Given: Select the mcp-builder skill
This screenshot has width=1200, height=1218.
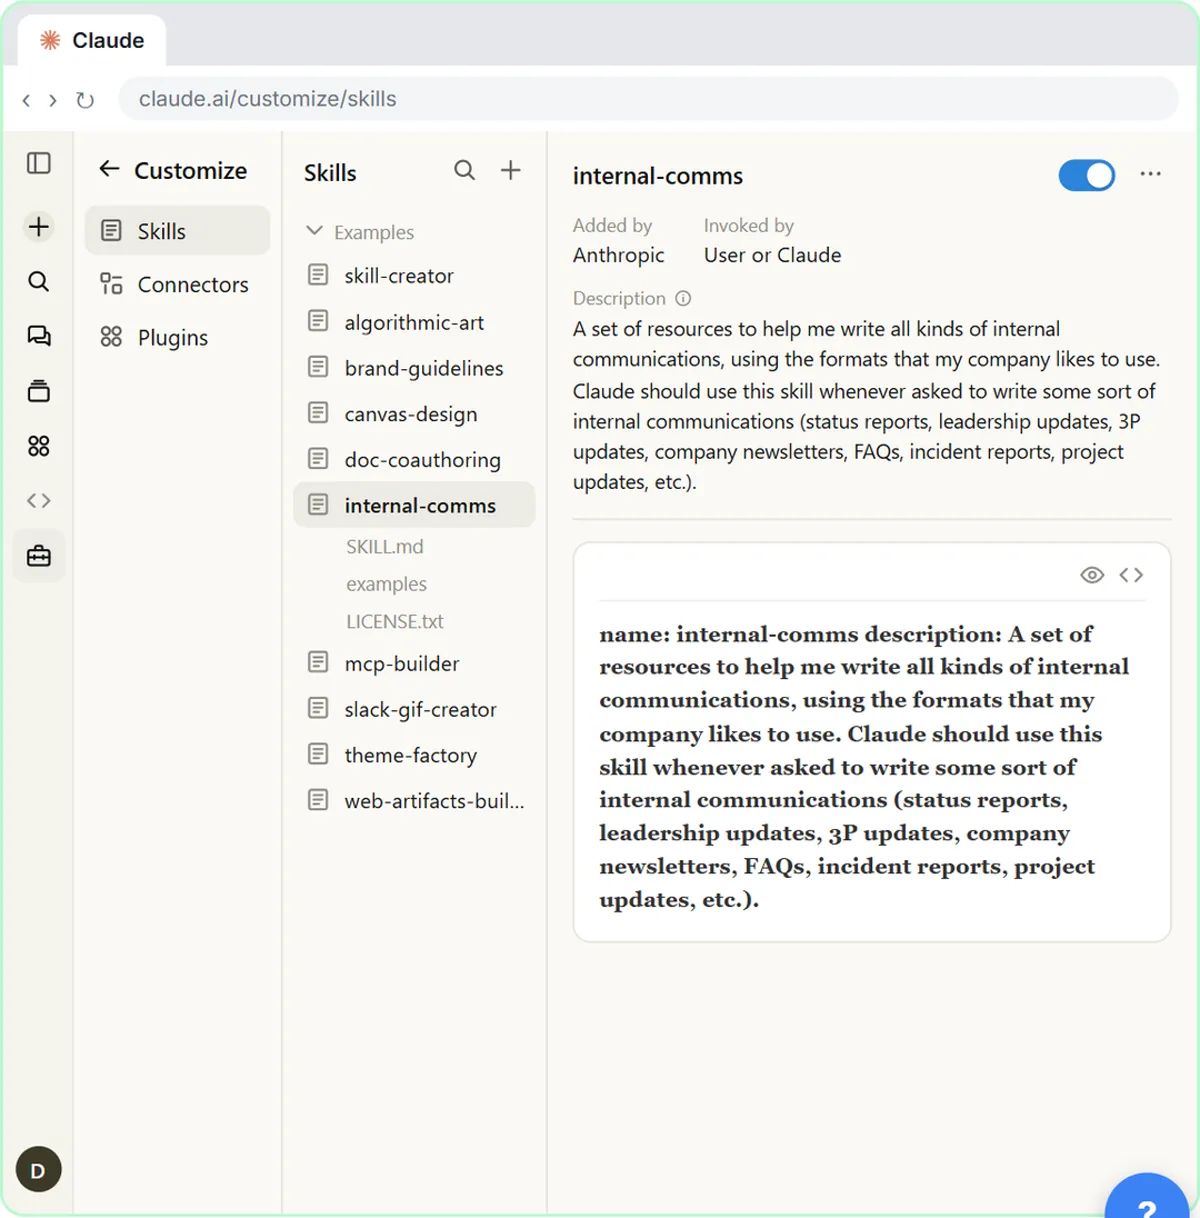Looking at the screenshot, I should click(414, 663).
